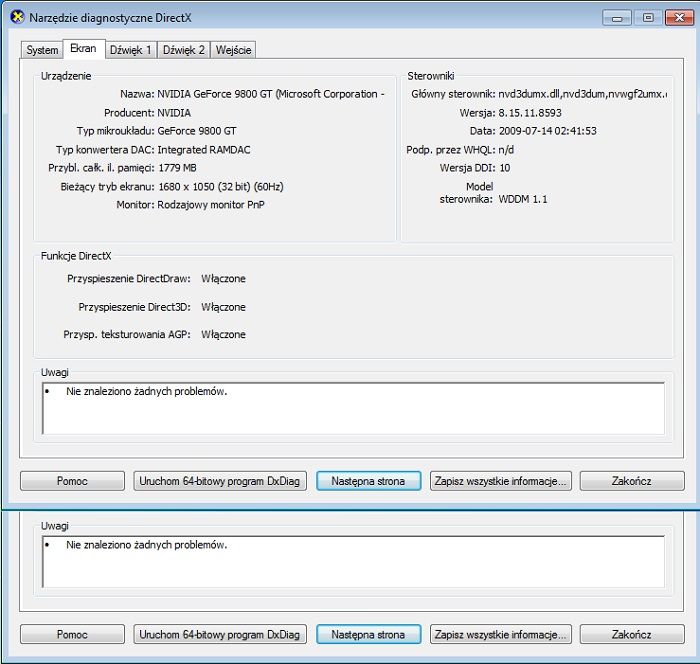Click Następna strona in the upper window
Viewport: 700px width, 664px height.
(x=368, y=481)
